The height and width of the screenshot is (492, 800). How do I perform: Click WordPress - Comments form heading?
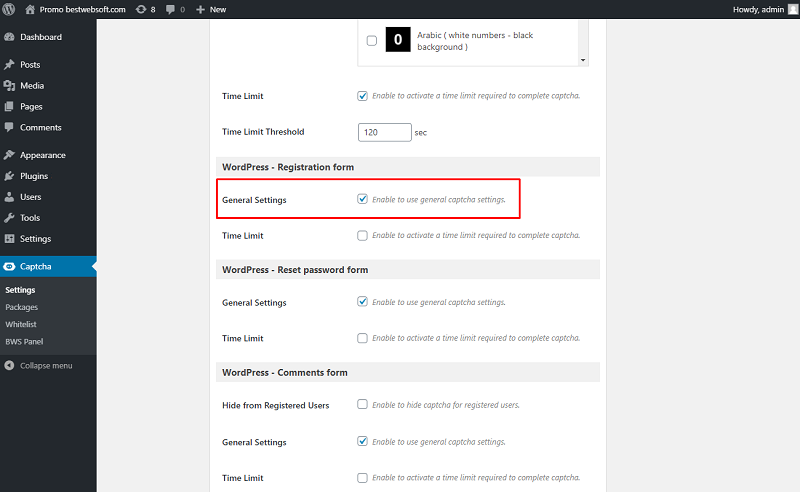(285, 373)
